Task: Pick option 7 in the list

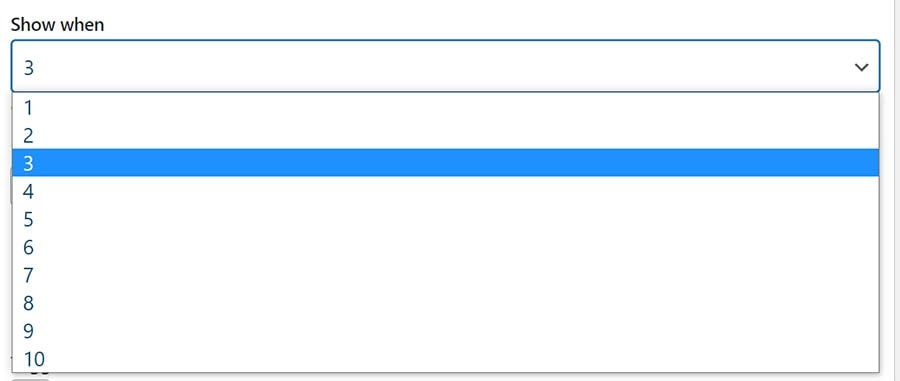Action: (x=445, y=275)
